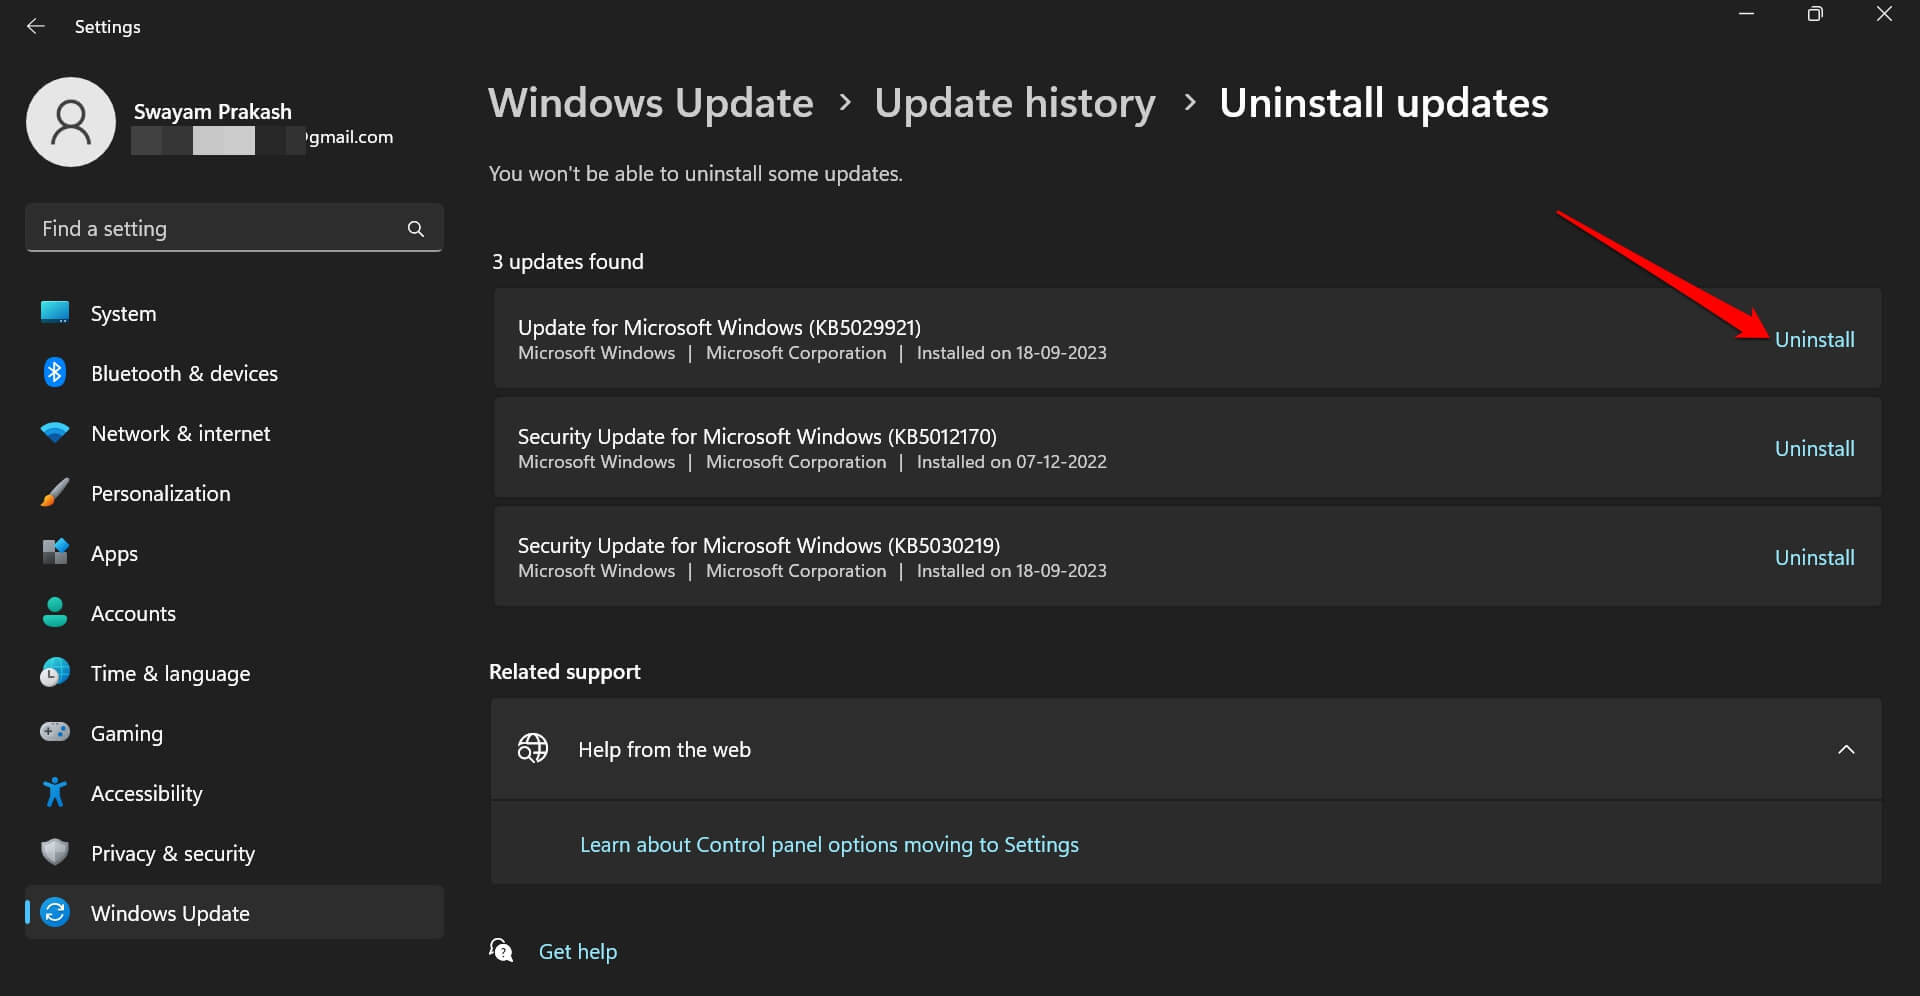Go to Network & internet

[x=234, y=433]
